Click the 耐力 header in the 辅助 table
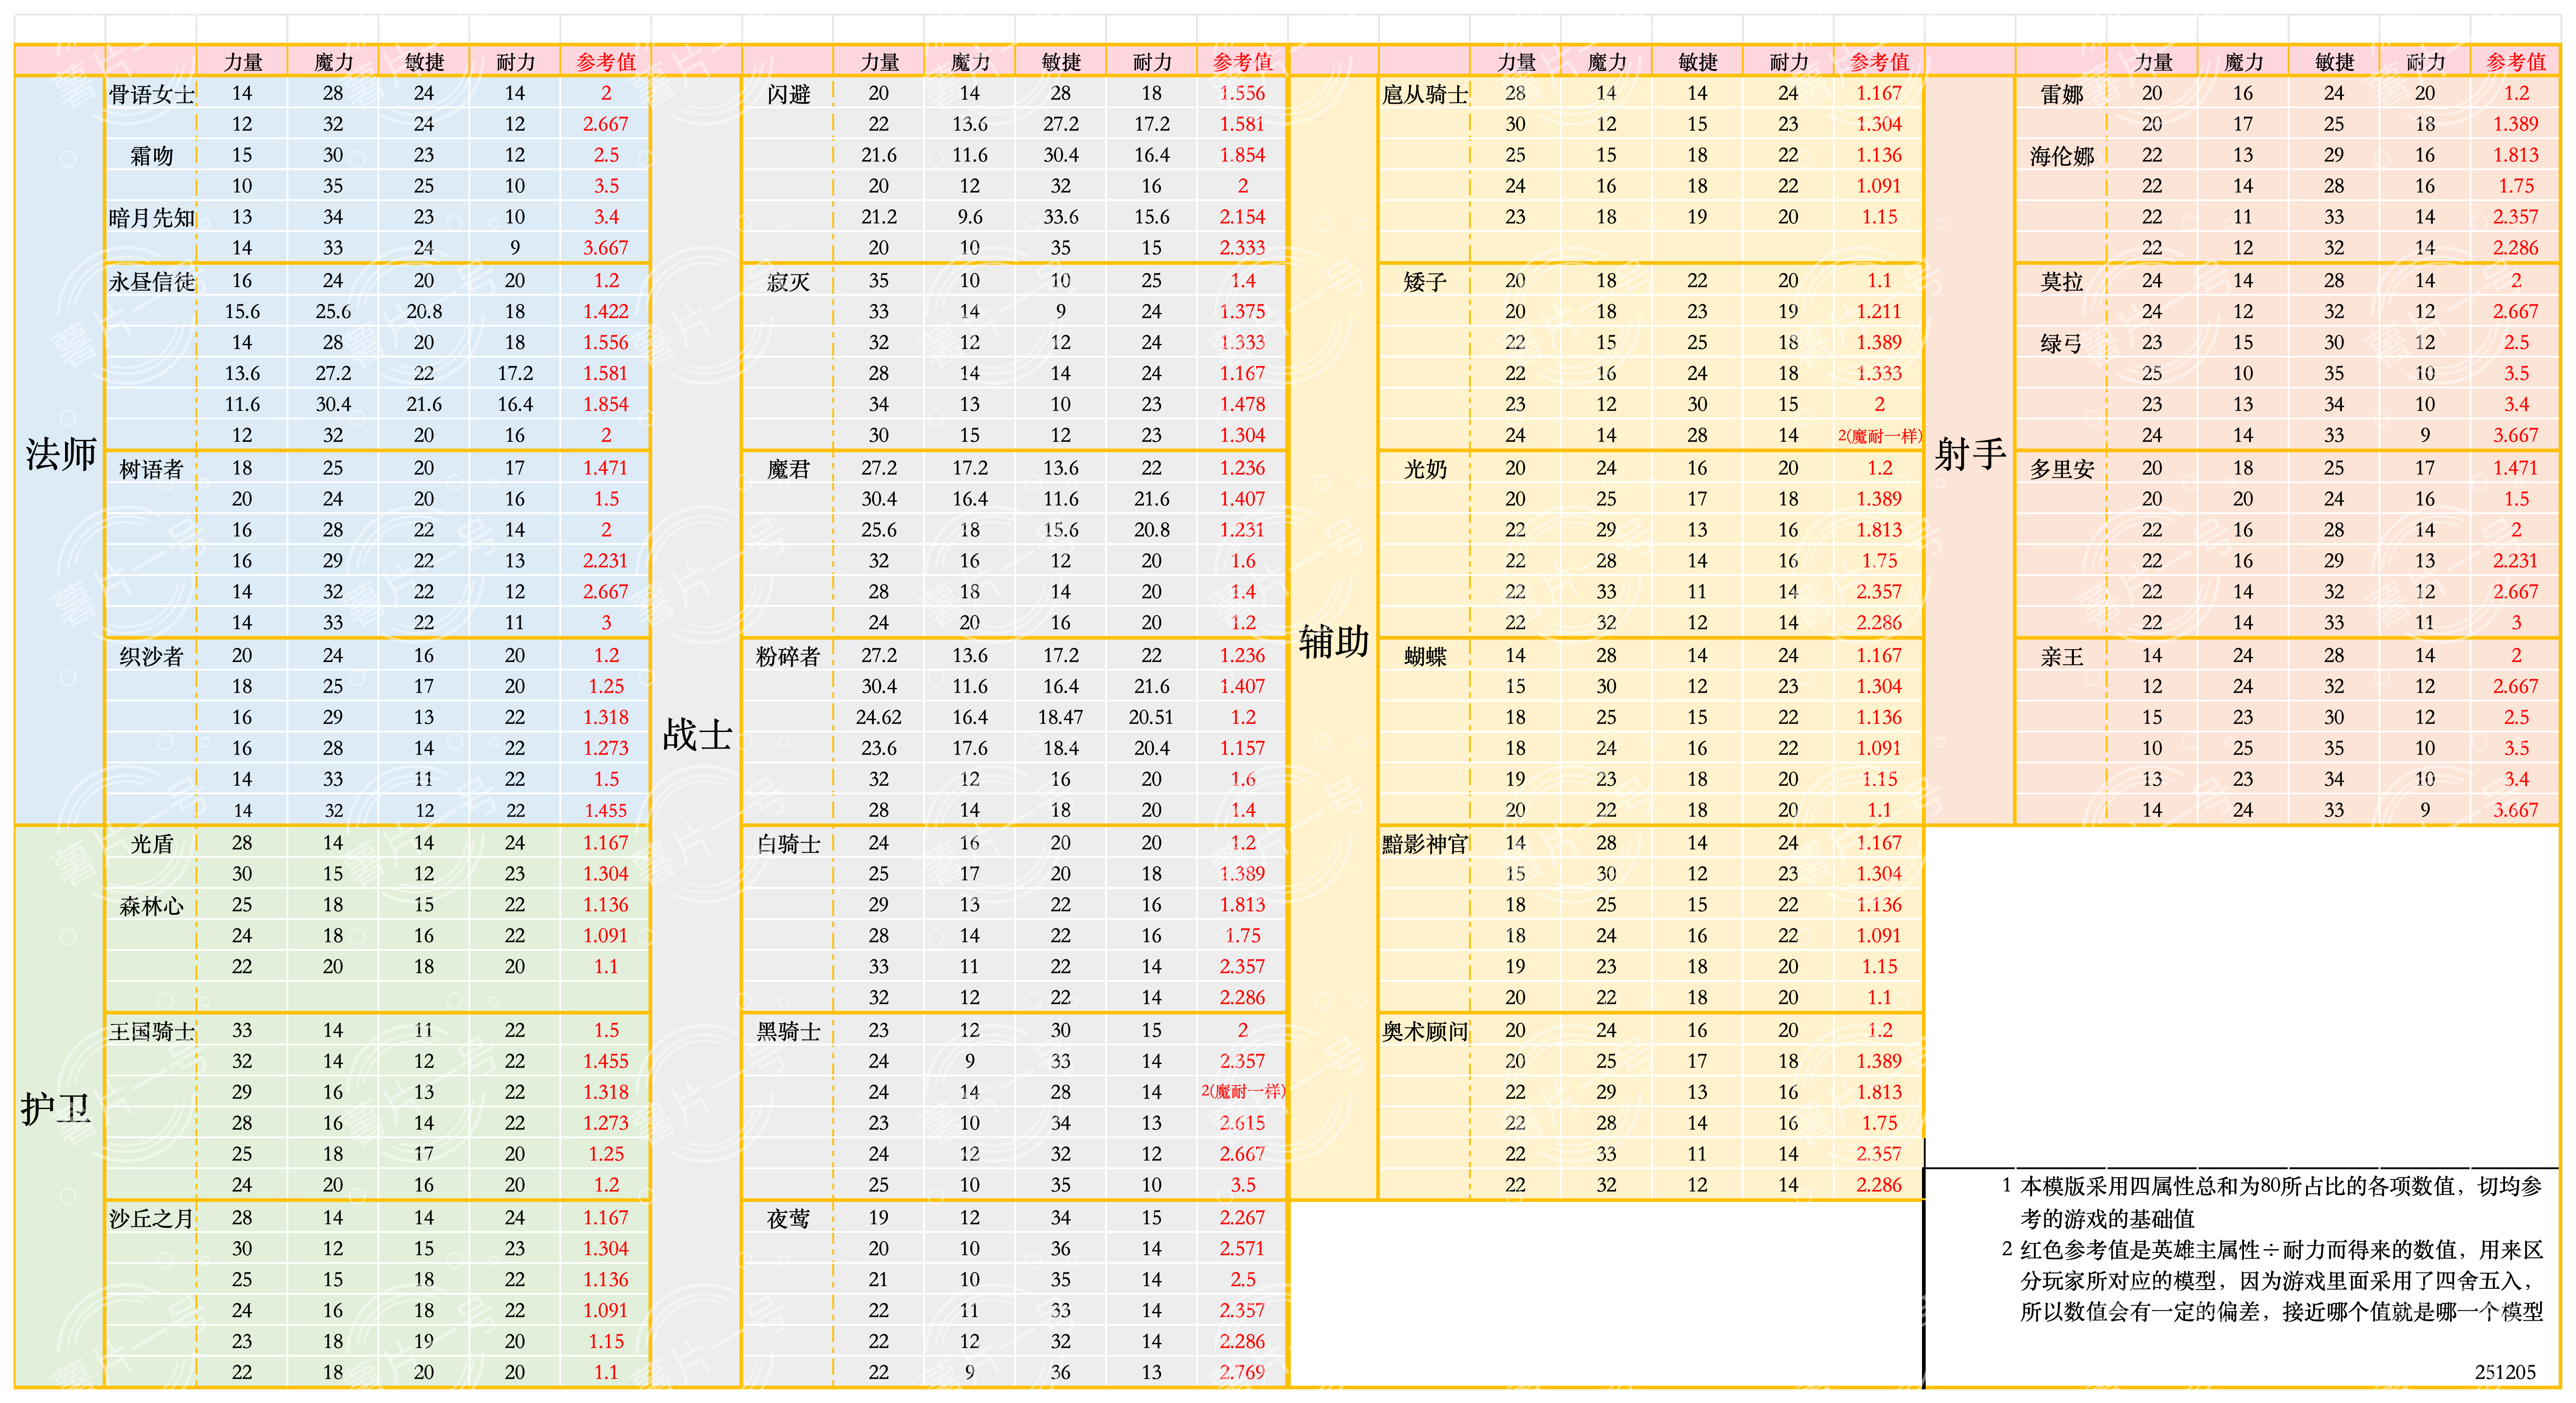 pyautogui.click(x=1788, y=62)
